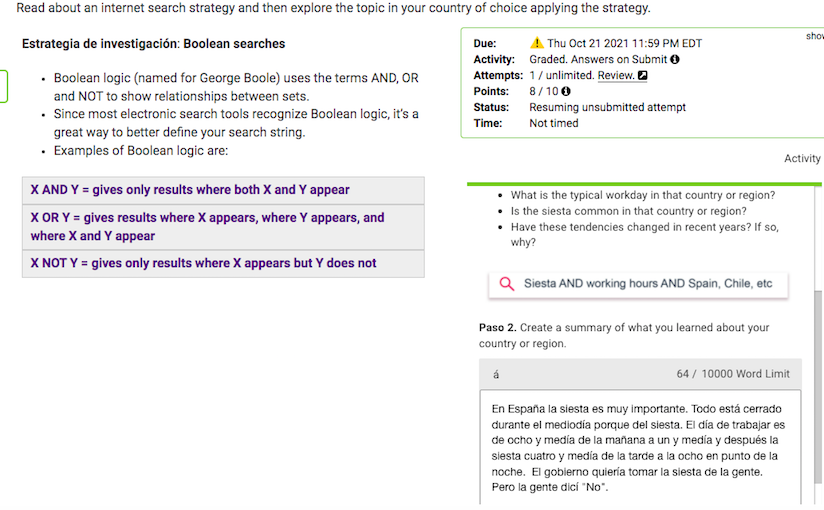
Task: Click the Estrategia de investigación heading
Action: 153,44
